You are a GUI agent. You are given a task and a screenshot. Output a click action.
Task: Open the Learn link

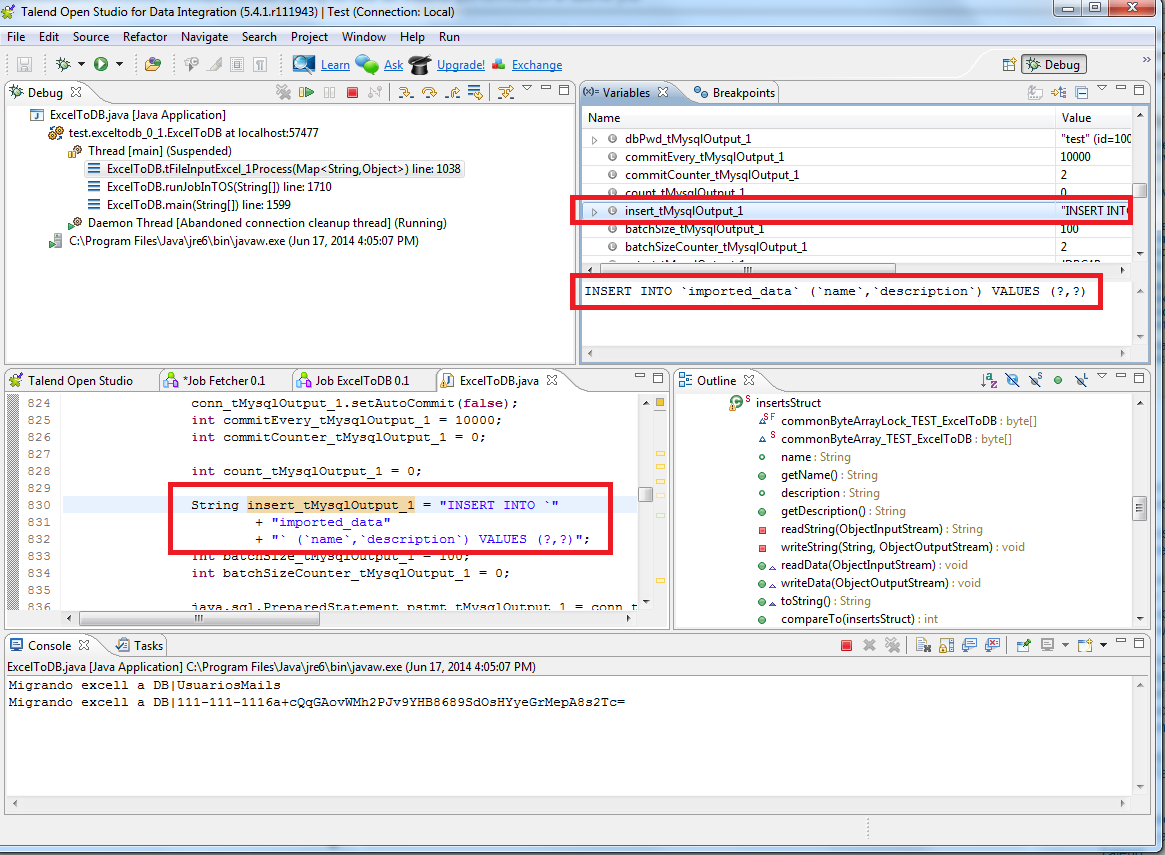point(335,65)
